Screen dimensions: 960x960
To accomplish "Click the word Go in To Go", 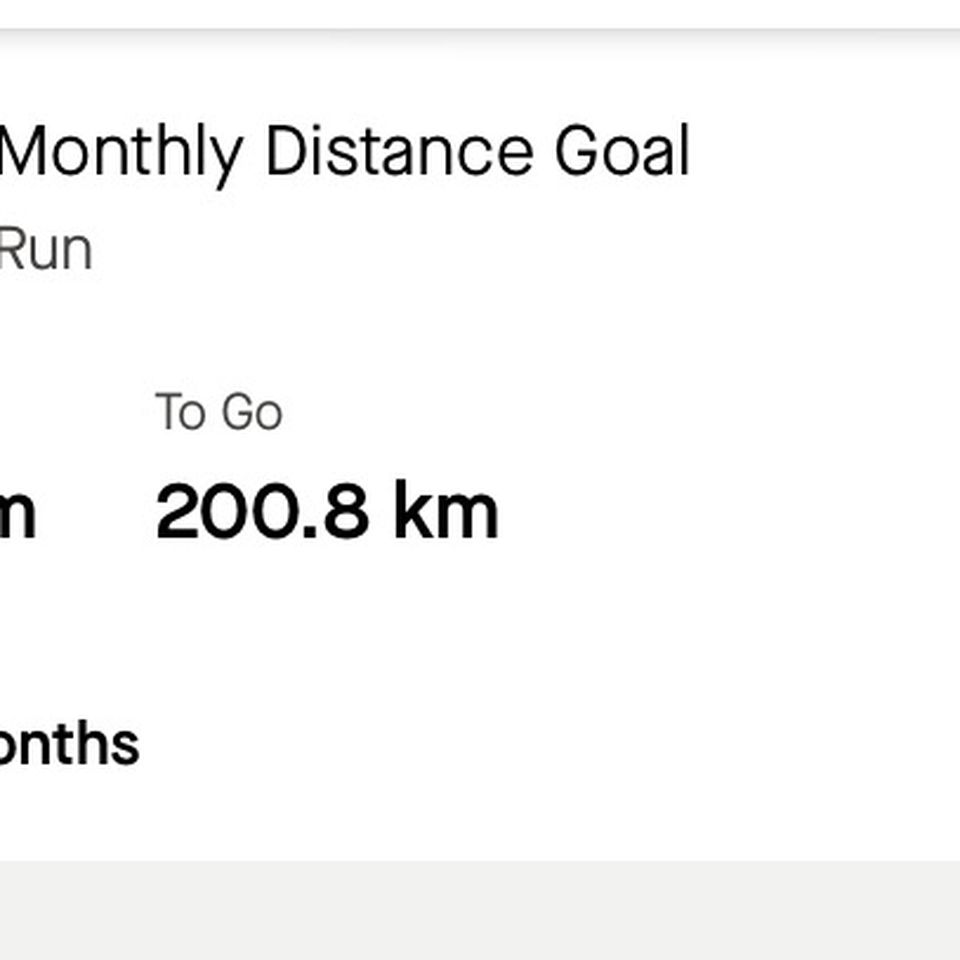I will [252, 411].
